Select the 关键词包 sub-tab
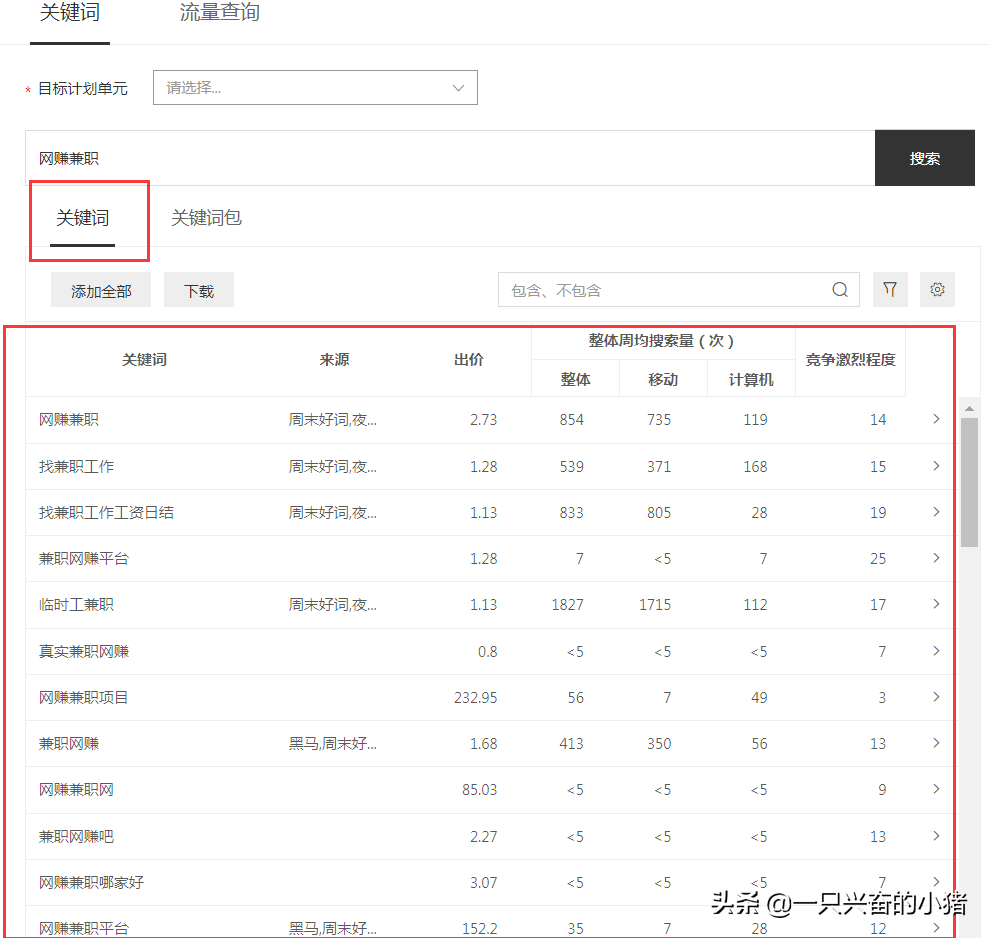Image resolution: width=989 pixels, height=938 pixels. (206, 218)
